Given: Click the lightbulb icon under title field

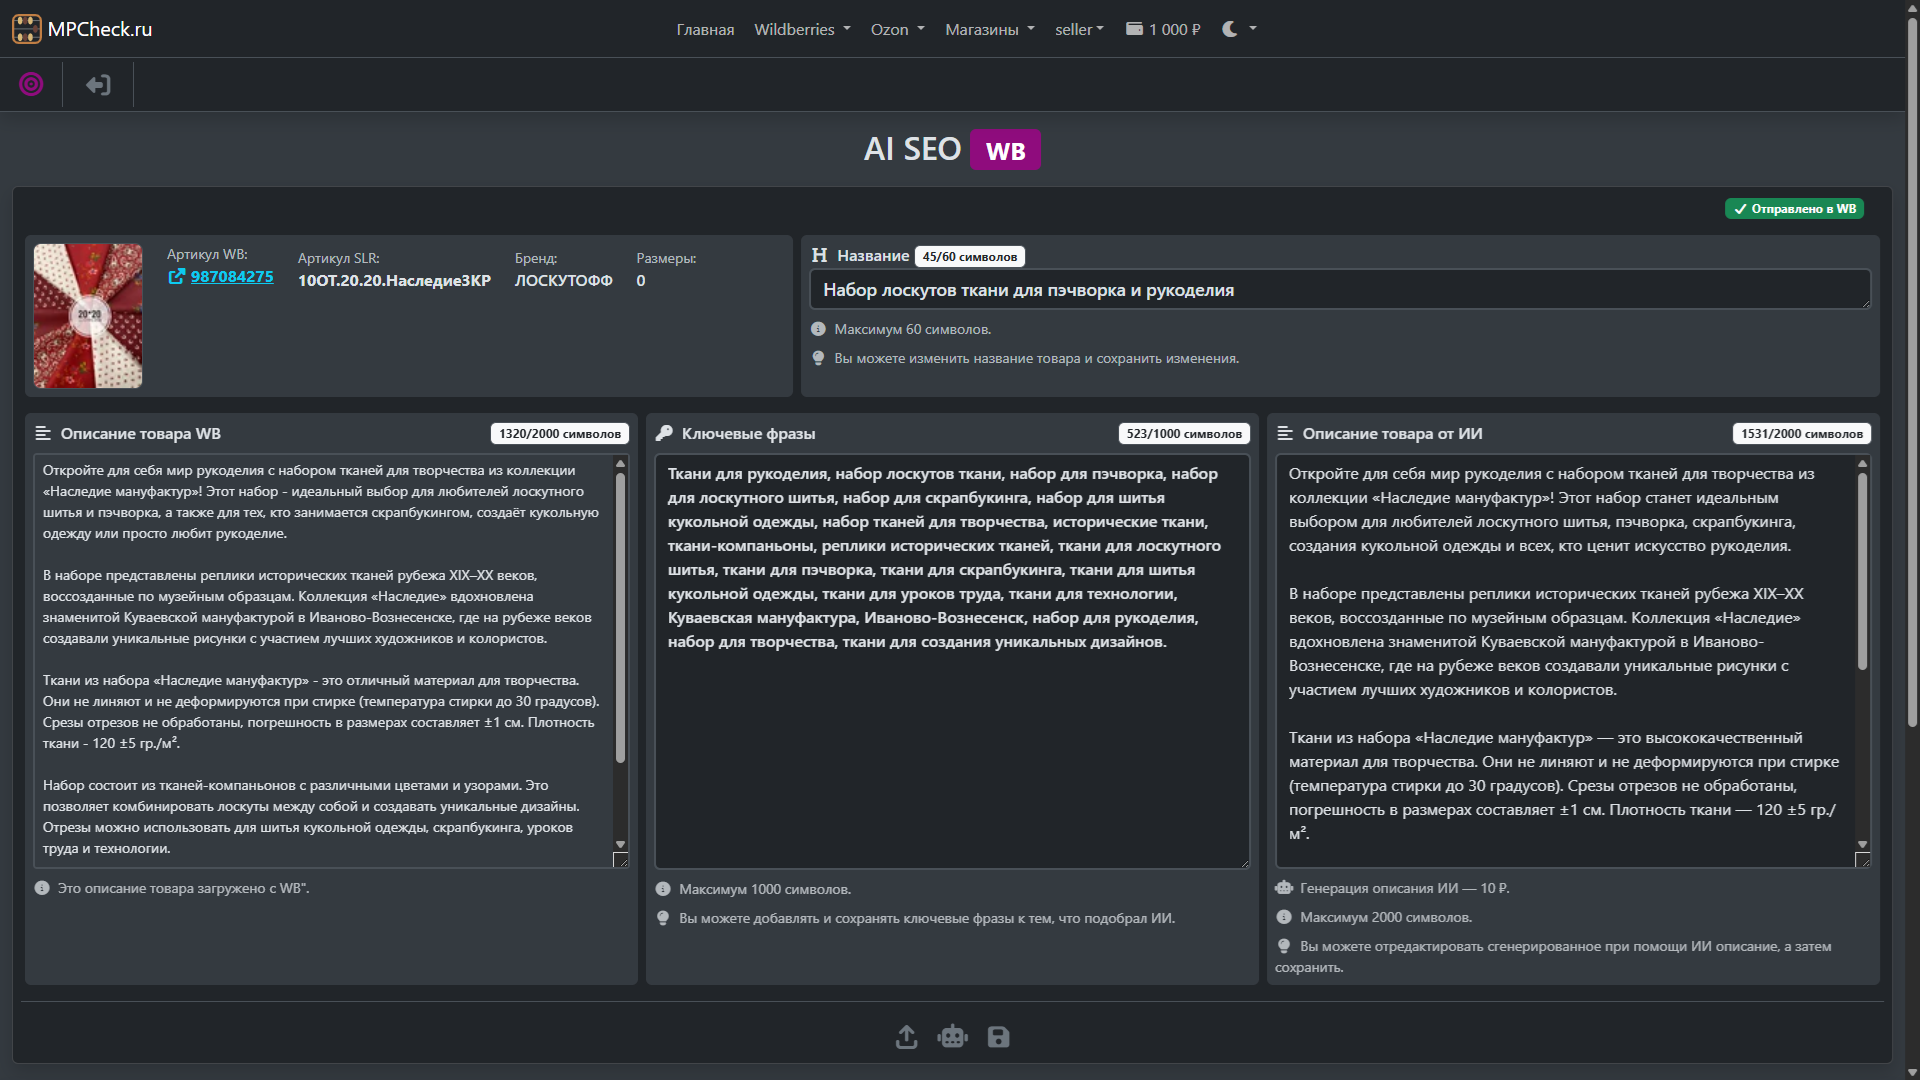Looking at the screenshot, I should pos(818,358).
